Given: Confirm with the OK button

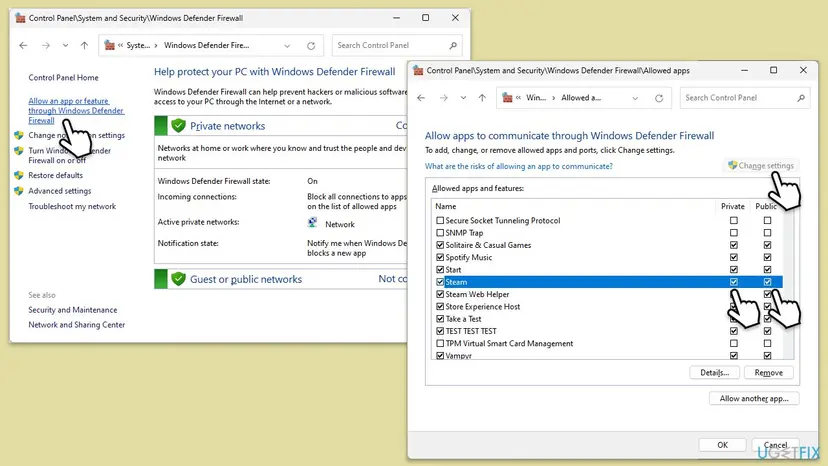Looking at the screenshot, I should pos(722,445).
